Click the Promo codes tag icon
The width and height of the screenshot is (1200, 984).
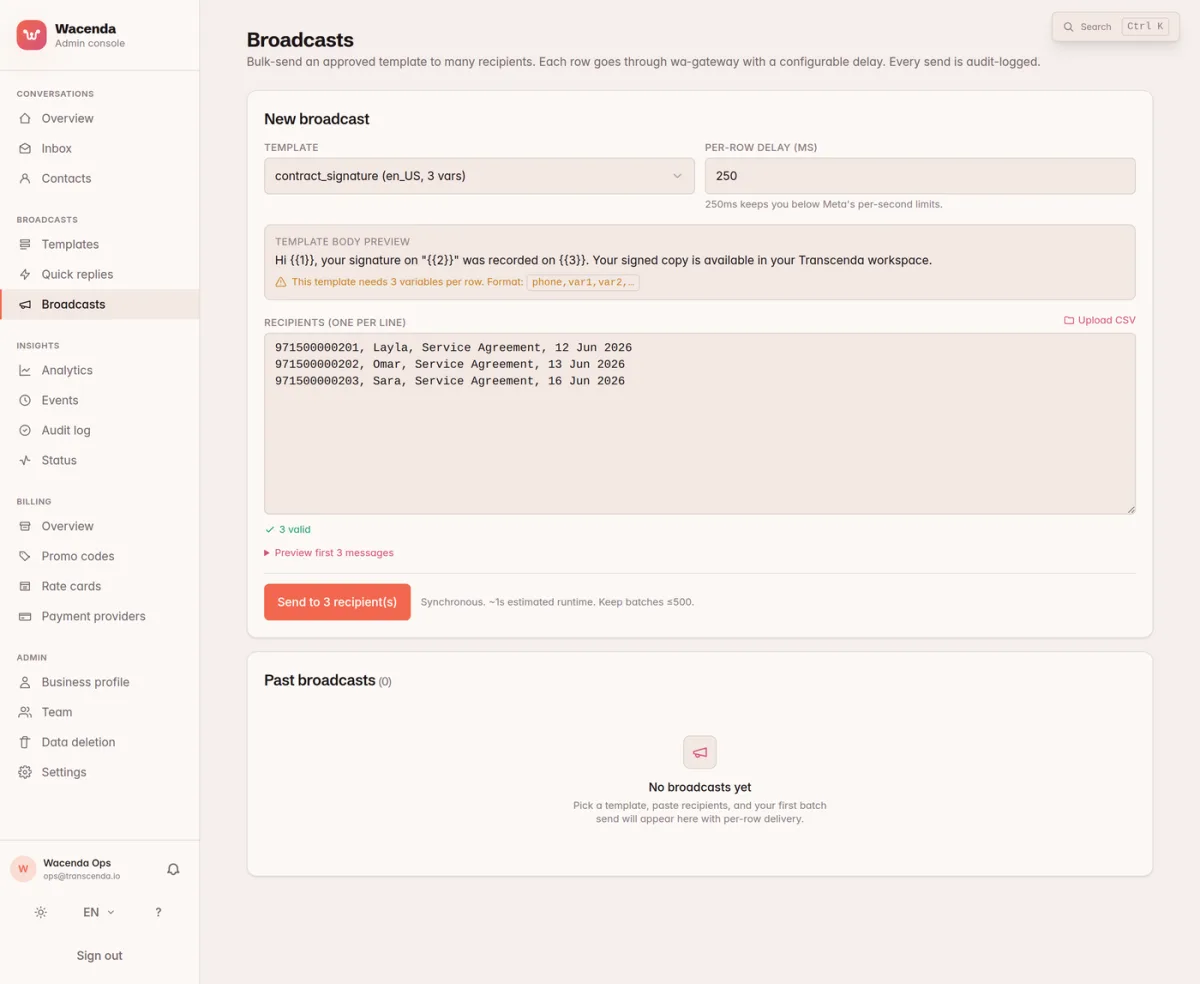(25, 556)
